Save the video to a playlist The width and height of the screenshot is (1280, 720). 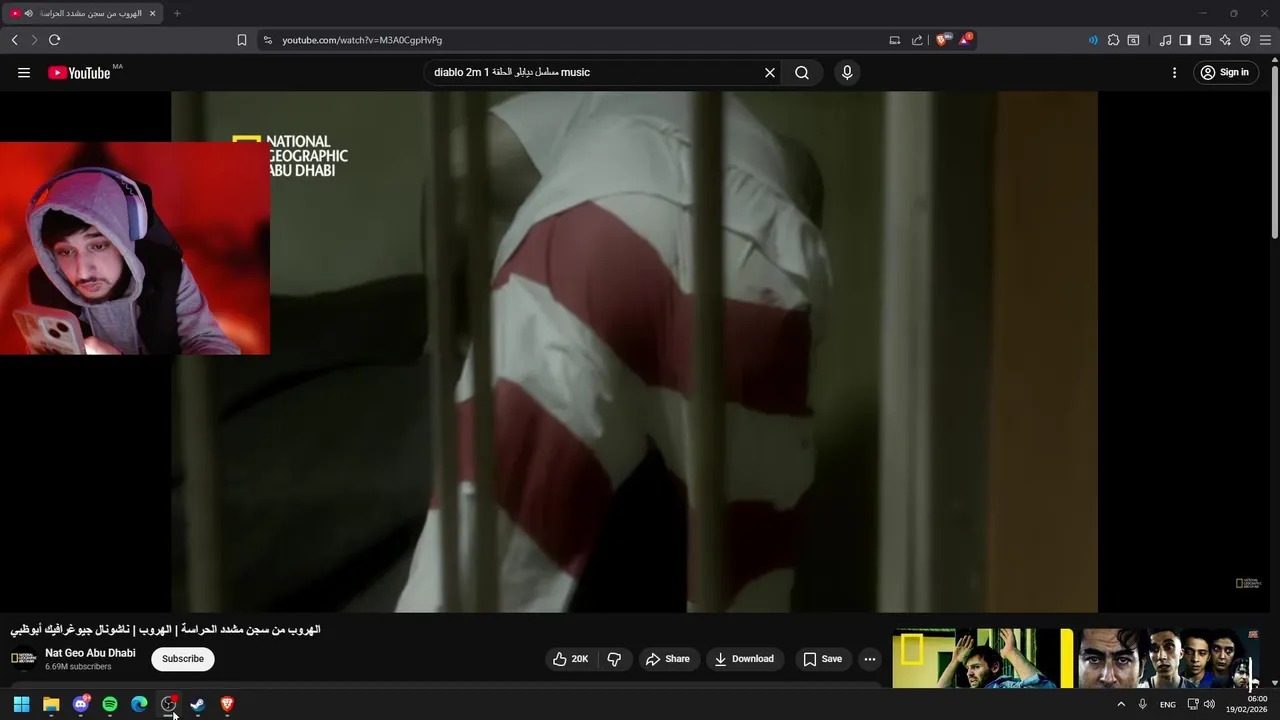[x=822, y=659]
